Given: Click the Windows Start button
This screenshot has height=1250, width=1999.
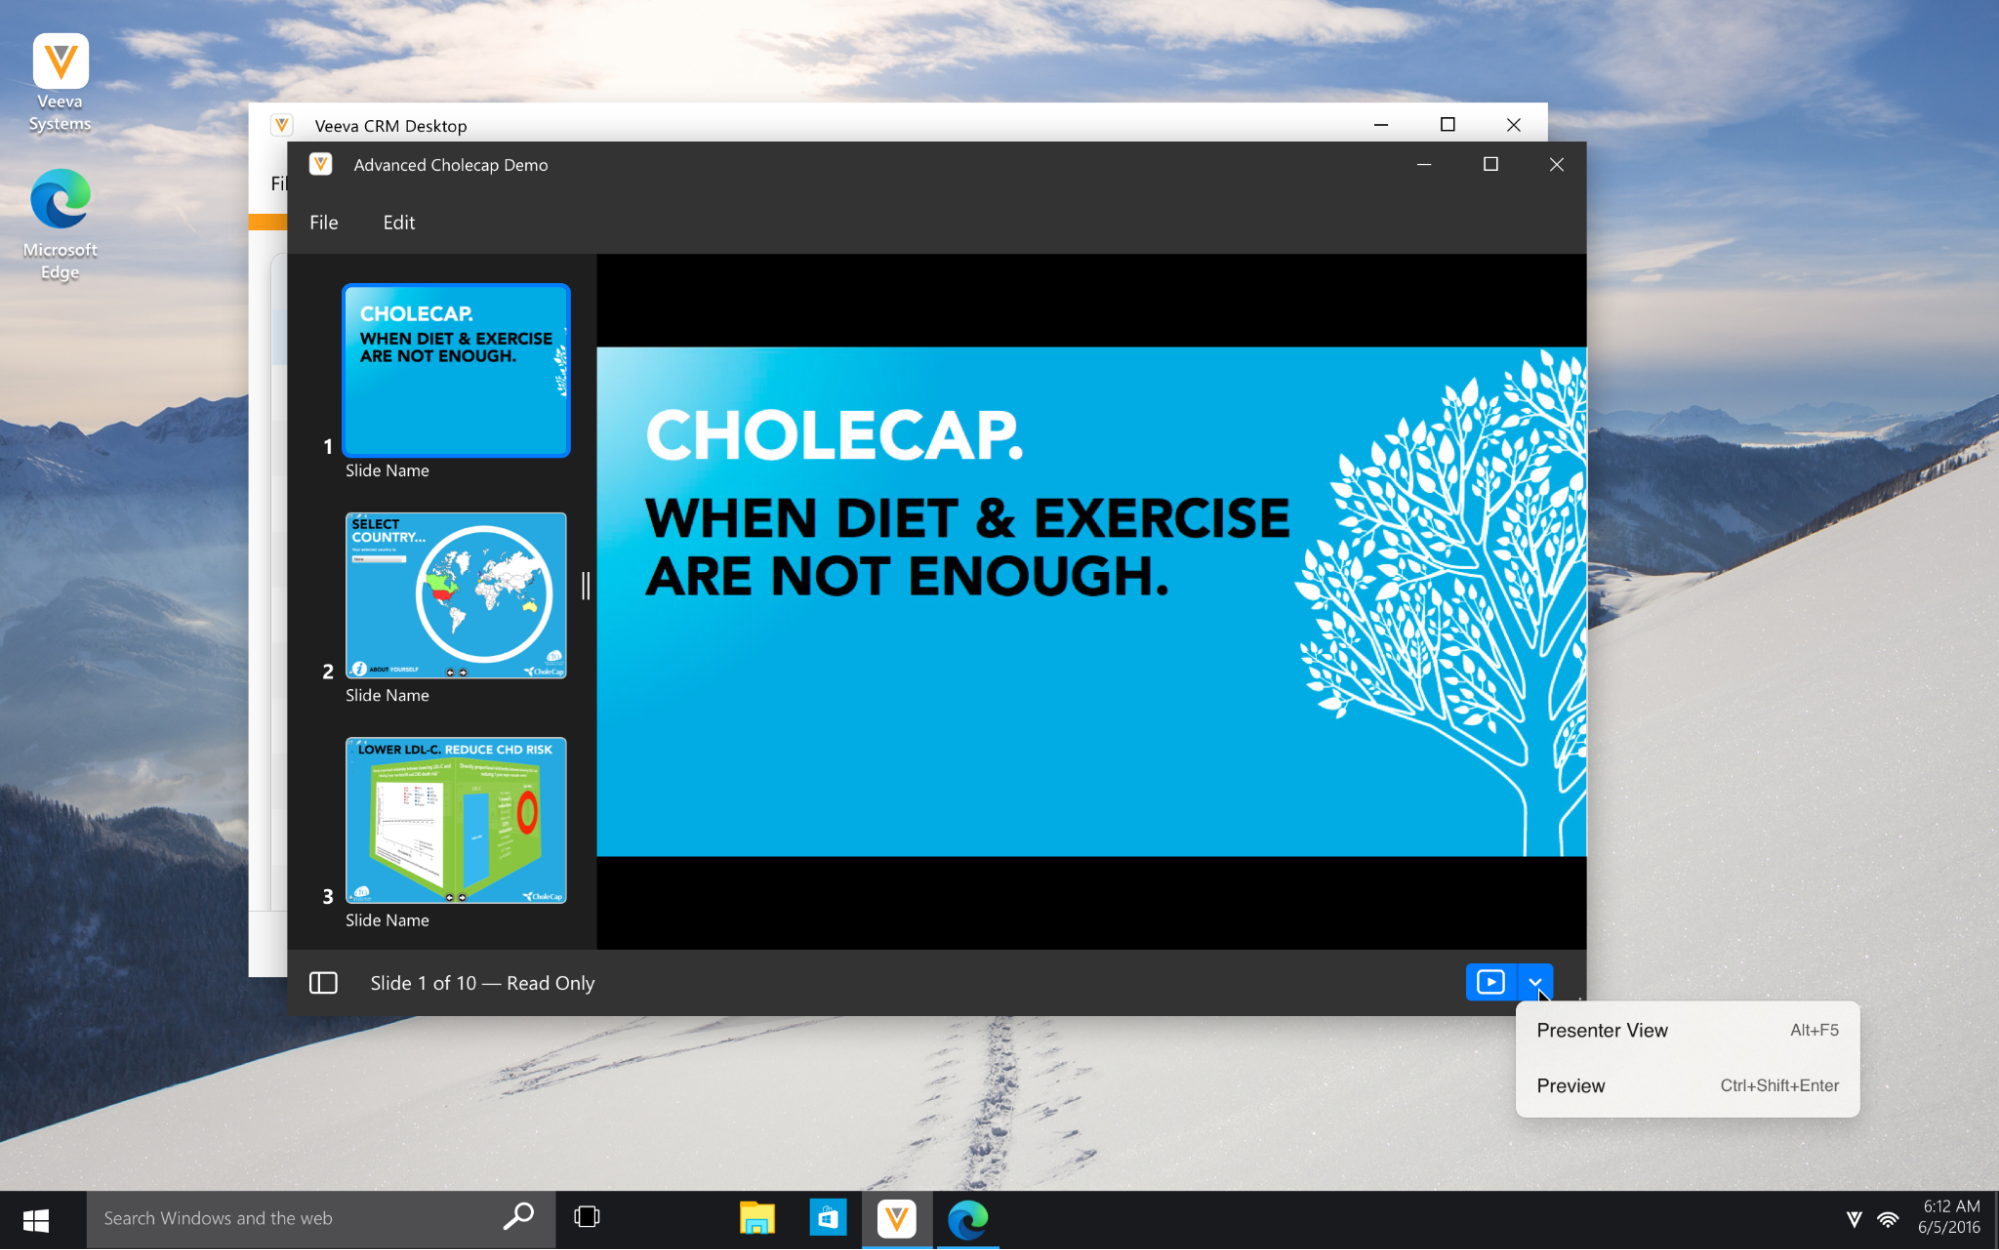Looking at the screenshot, I should tap(36, 1219).
